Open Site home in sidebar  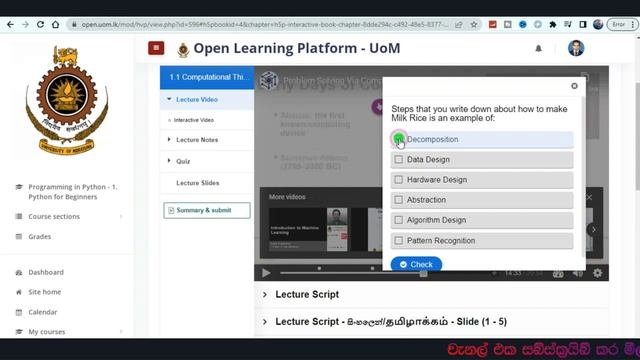(44, 292)
